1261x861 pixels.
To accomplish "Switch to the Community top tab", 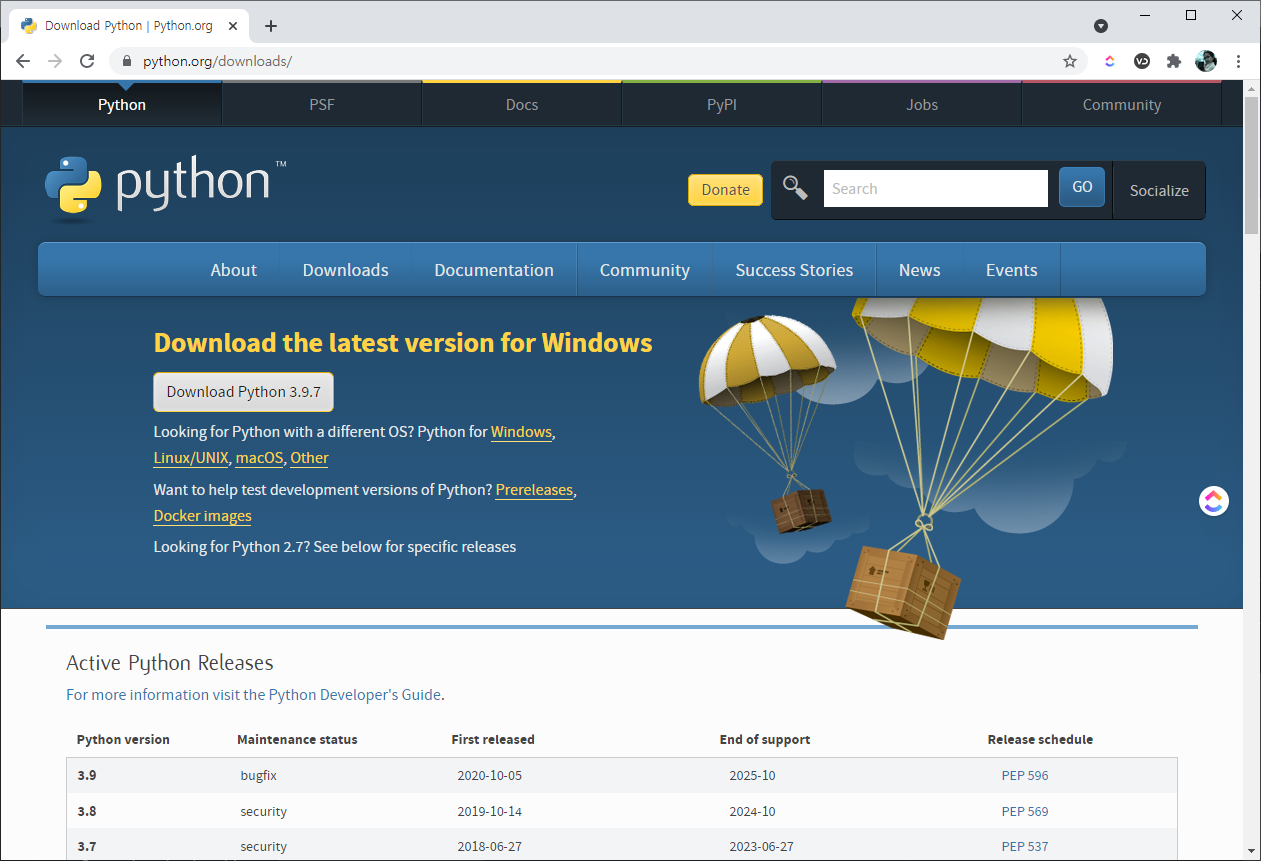I will click(1122, 104).
